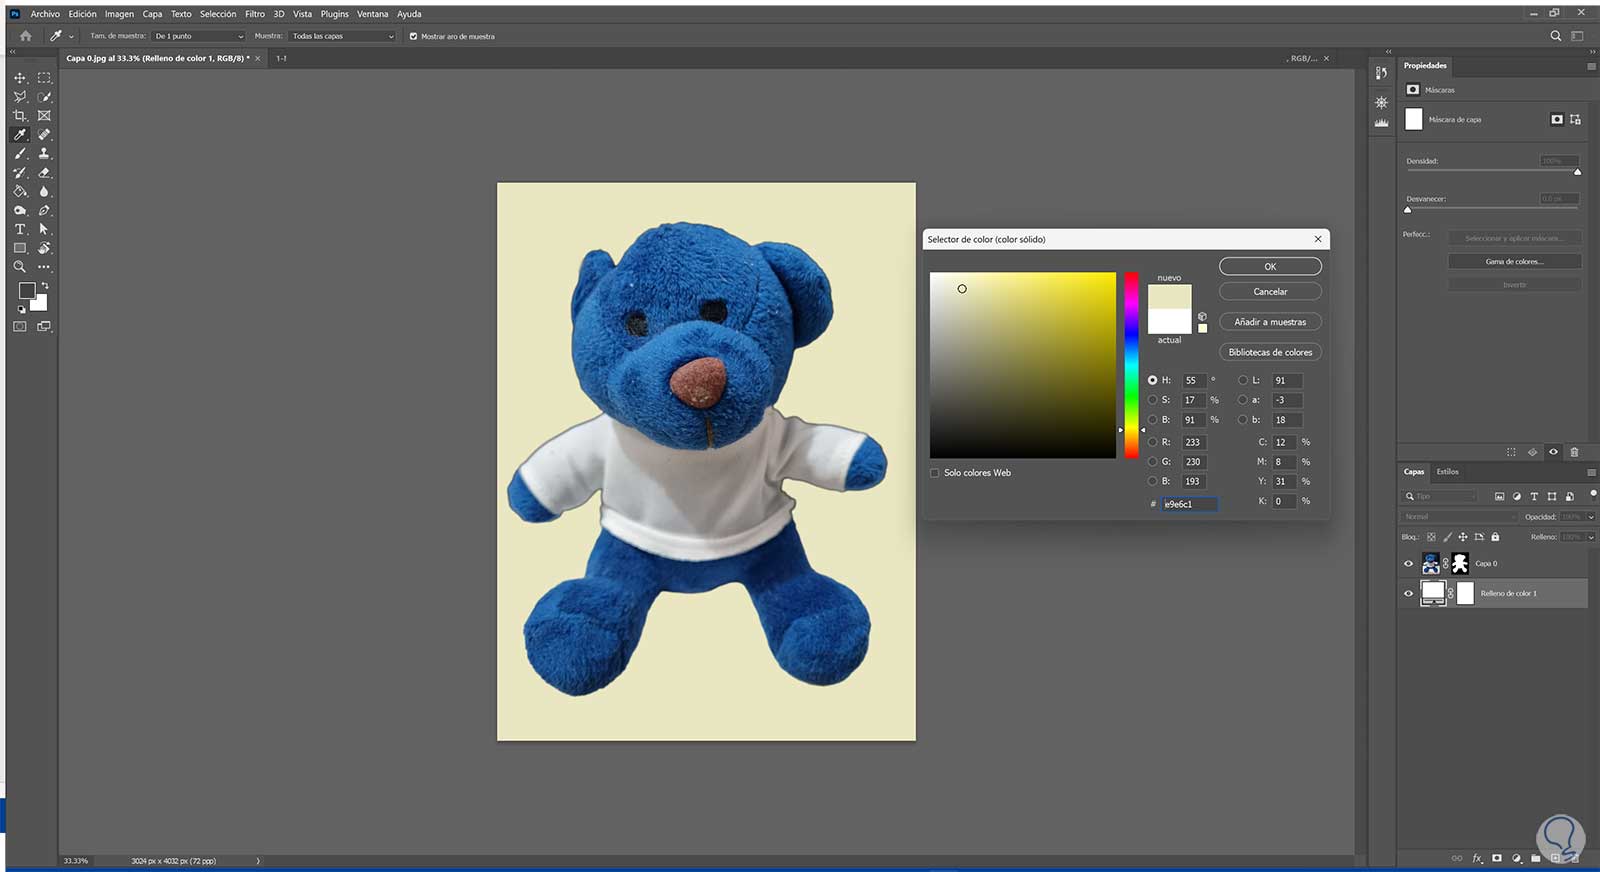Click Añadir a muestras button
Screen dimensions: 1600x872
1270,322
